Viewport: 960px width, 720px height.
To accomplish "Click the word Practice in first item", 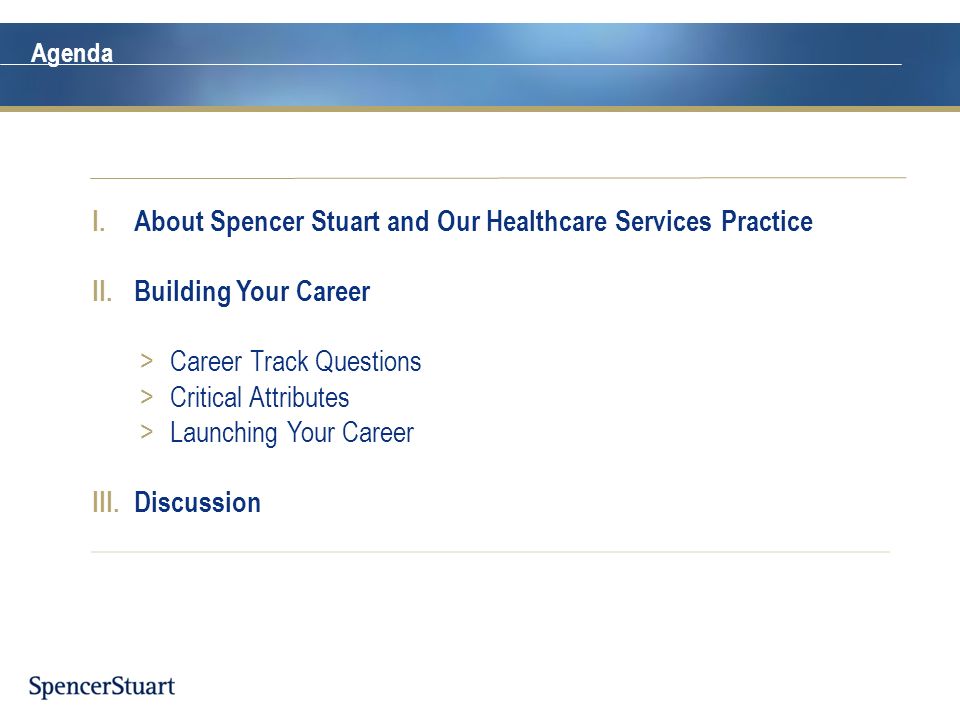I will point(767,221).
